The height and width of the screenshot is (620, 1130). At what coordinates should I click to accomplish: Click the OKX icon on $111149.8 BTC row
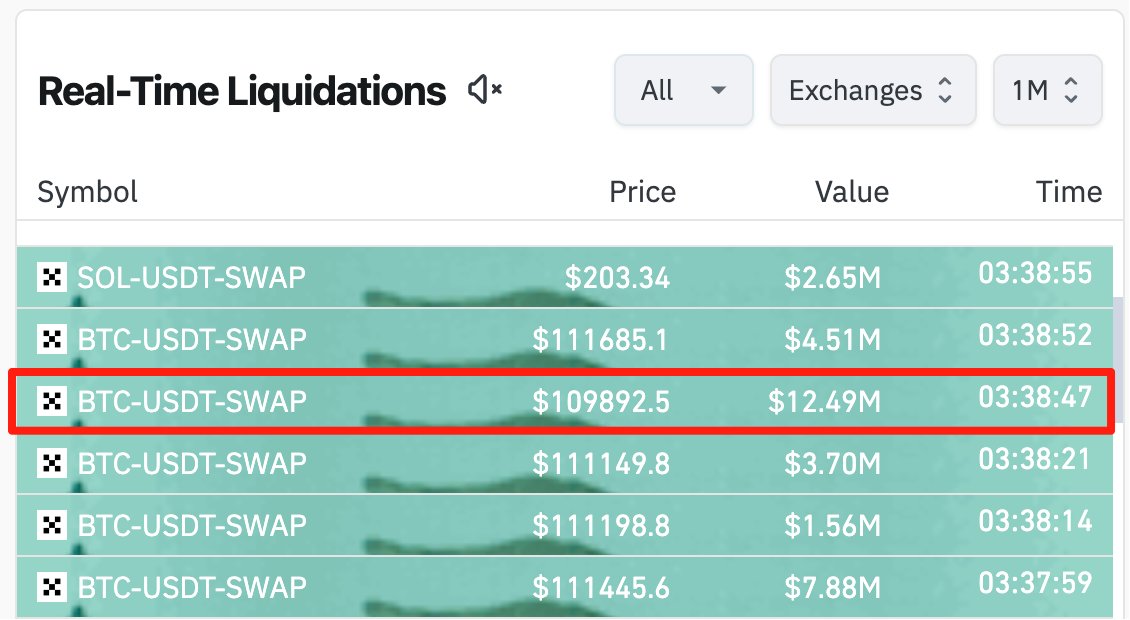(x=52, y=463)
